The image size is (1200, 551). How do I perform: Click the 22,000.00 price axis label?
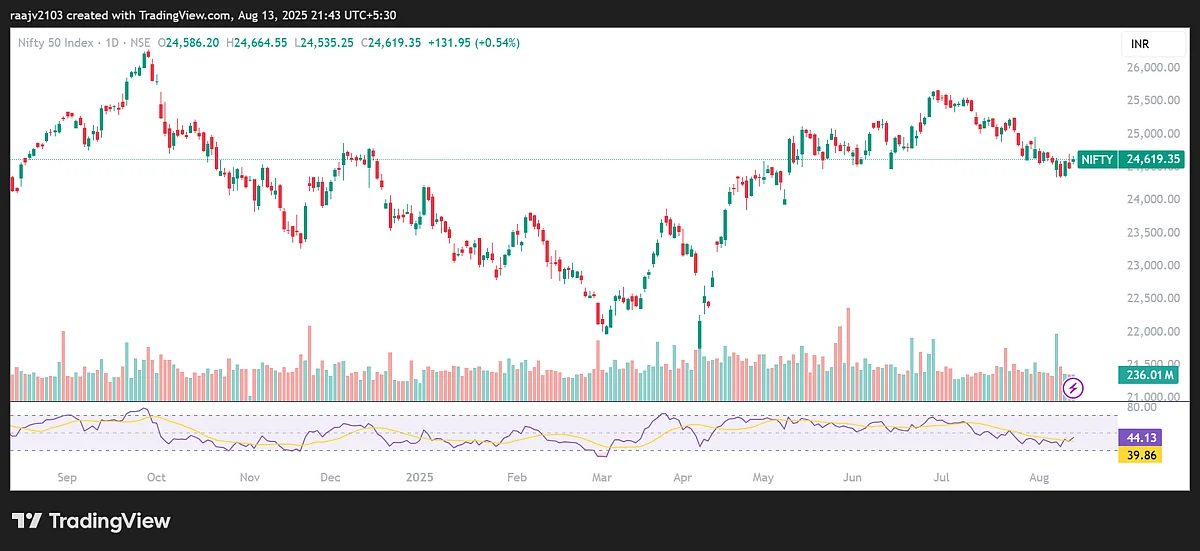coord(1153,332)
